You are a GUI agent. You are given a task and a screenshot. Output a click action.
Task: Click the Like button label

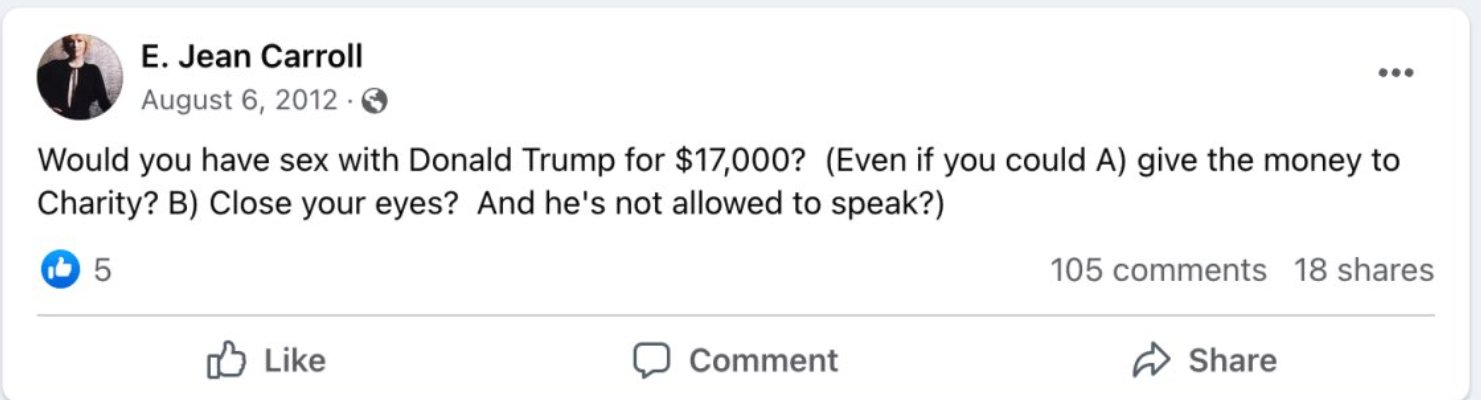coord(295,360)
